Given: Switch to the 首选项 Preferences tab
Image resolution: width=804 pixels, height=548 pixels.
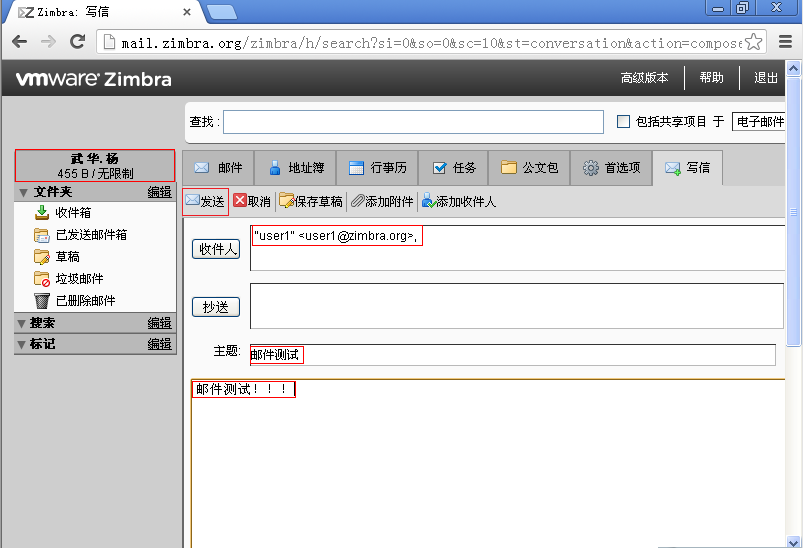Looking at the screenshot, I should point(611,168).
